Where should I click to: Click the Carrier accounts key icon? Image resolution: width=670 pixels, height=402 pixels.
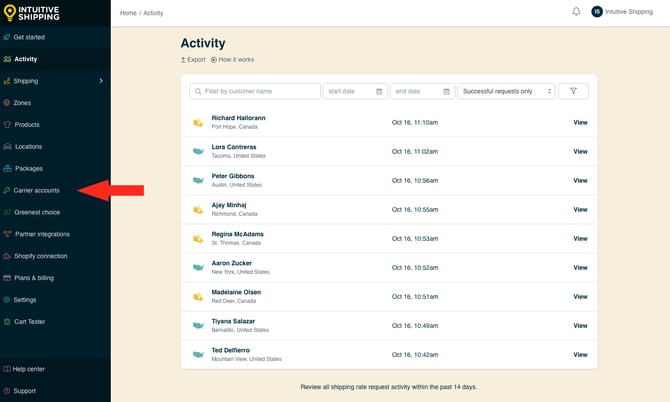pyautogui.click(x=7, y=190)
